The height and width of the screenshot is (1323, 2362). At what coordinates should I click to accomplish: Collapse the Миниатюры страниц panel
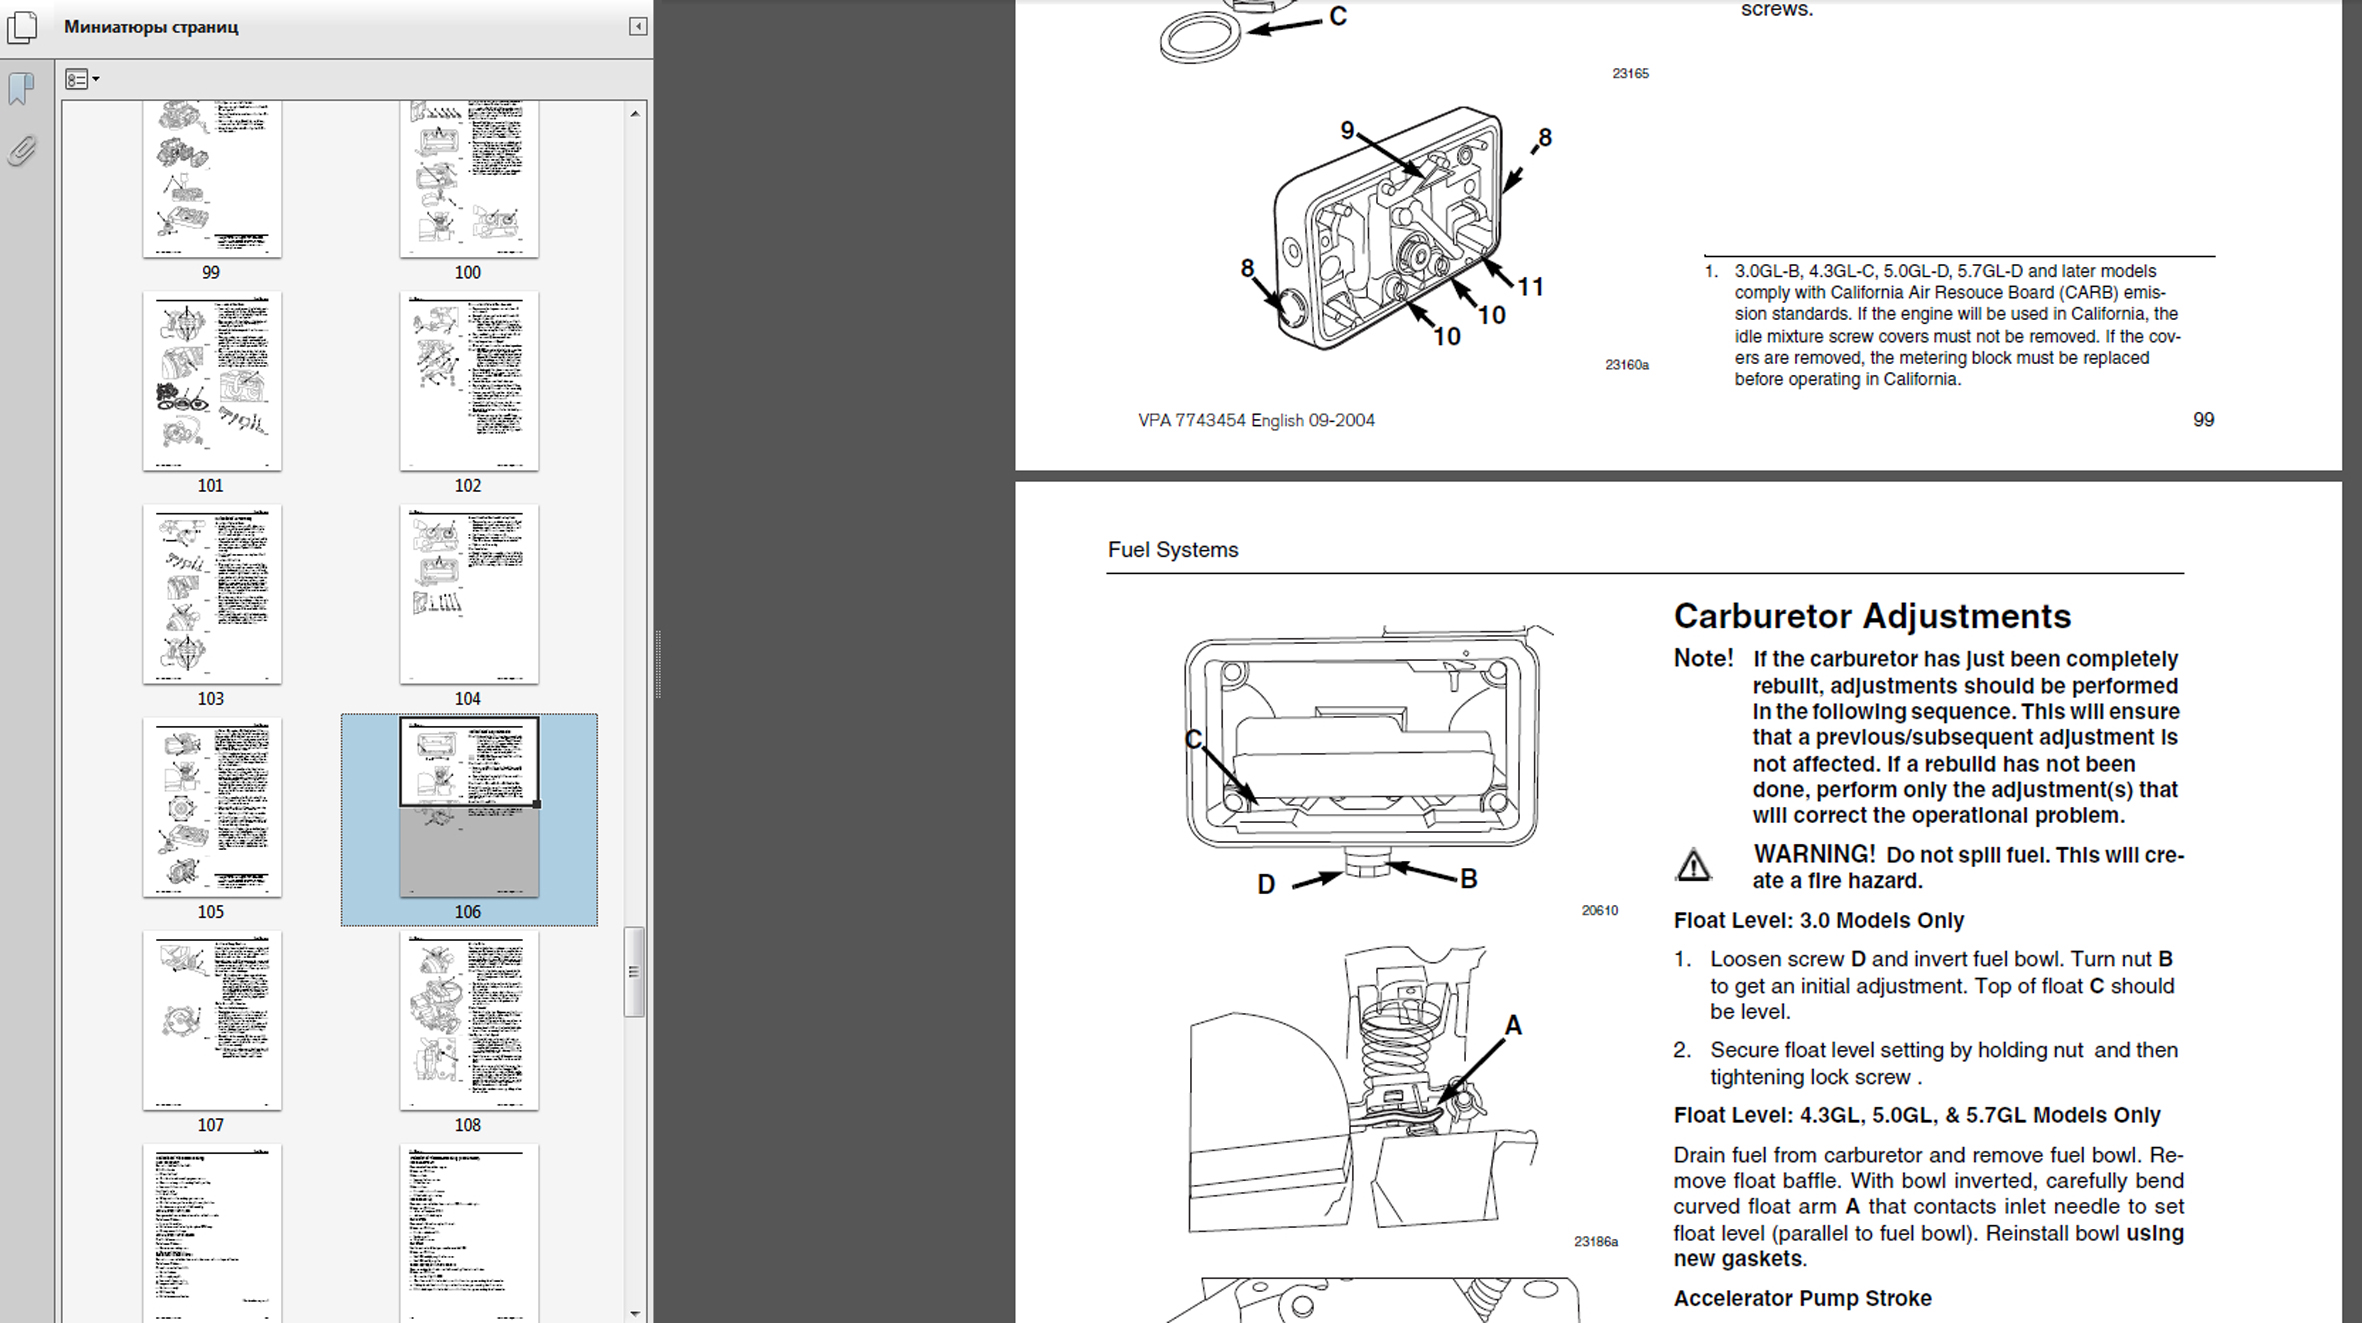click(x=637, y=27)
